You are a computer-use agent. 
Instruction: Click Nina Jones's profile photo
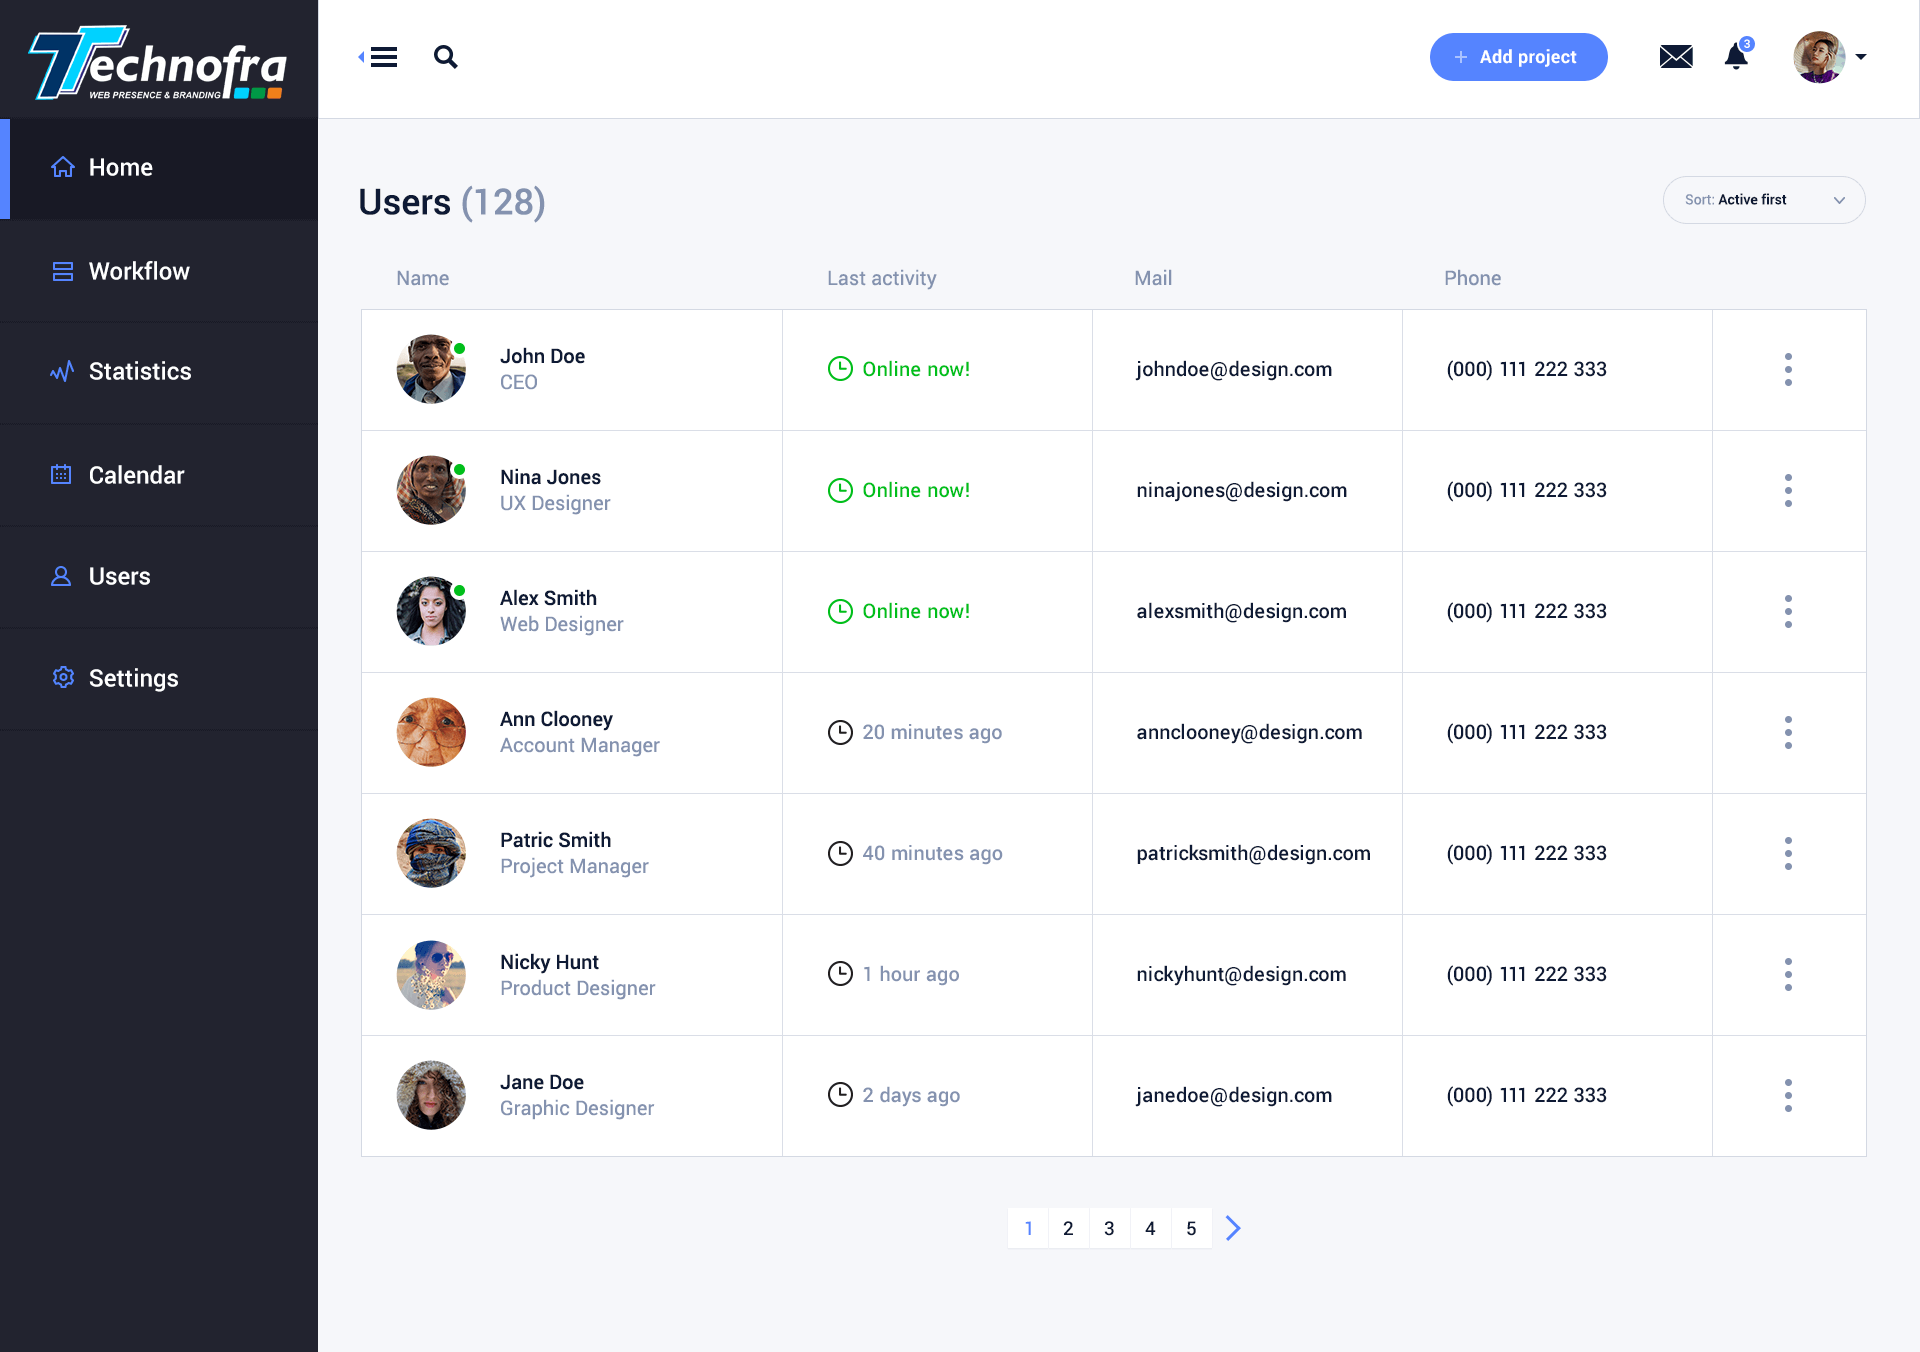click(431, 490)
